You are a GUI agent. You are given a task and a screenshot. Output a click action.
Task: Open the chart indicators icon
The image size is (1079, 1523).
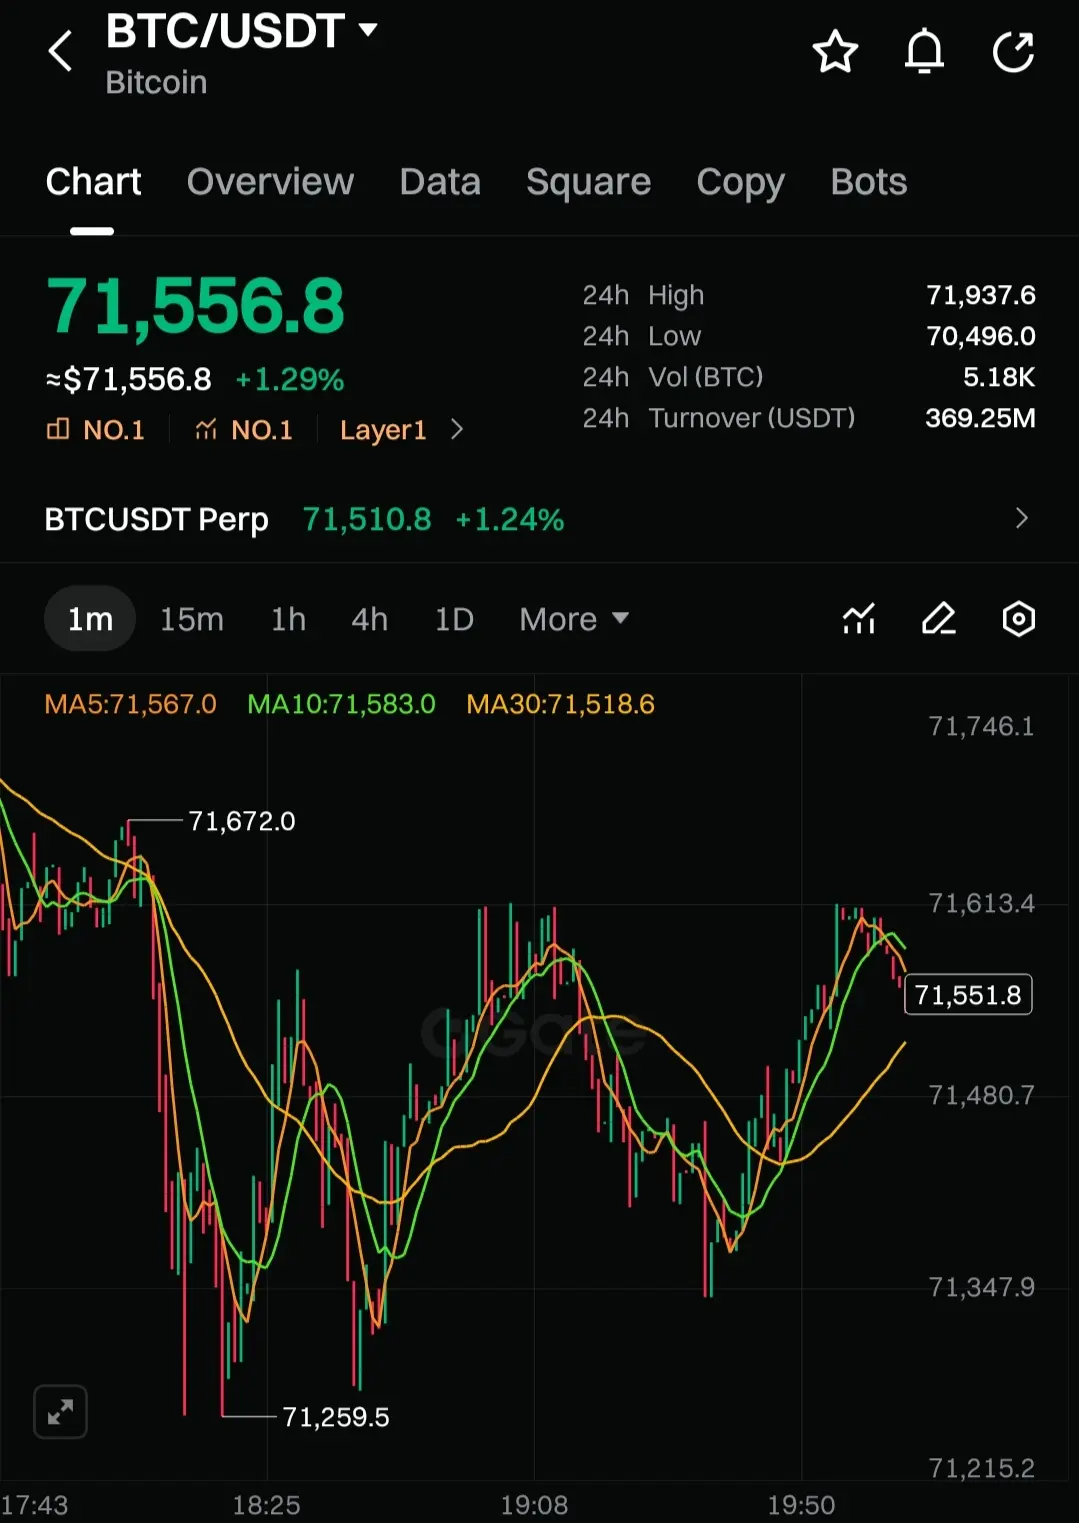point(859,619)
